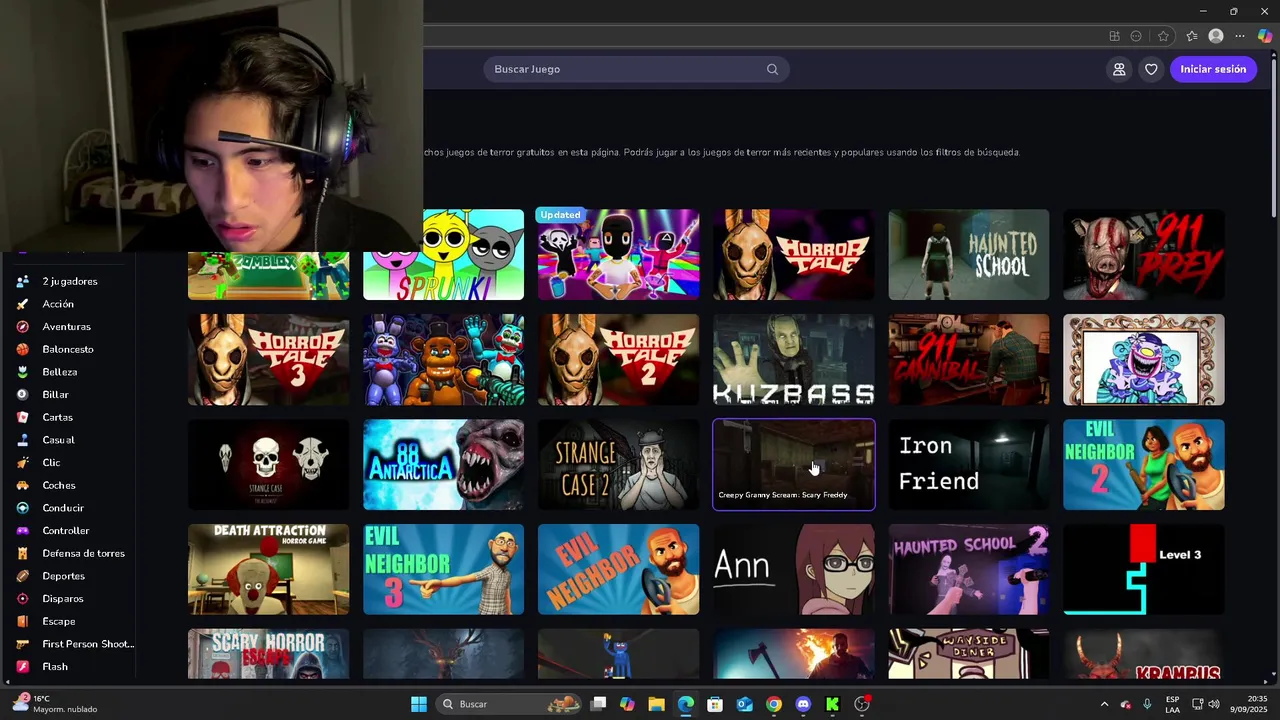Click the taskbar Buscar search box
The image size is (1280, 720).
pyautogui.click(x=510, y=704)
